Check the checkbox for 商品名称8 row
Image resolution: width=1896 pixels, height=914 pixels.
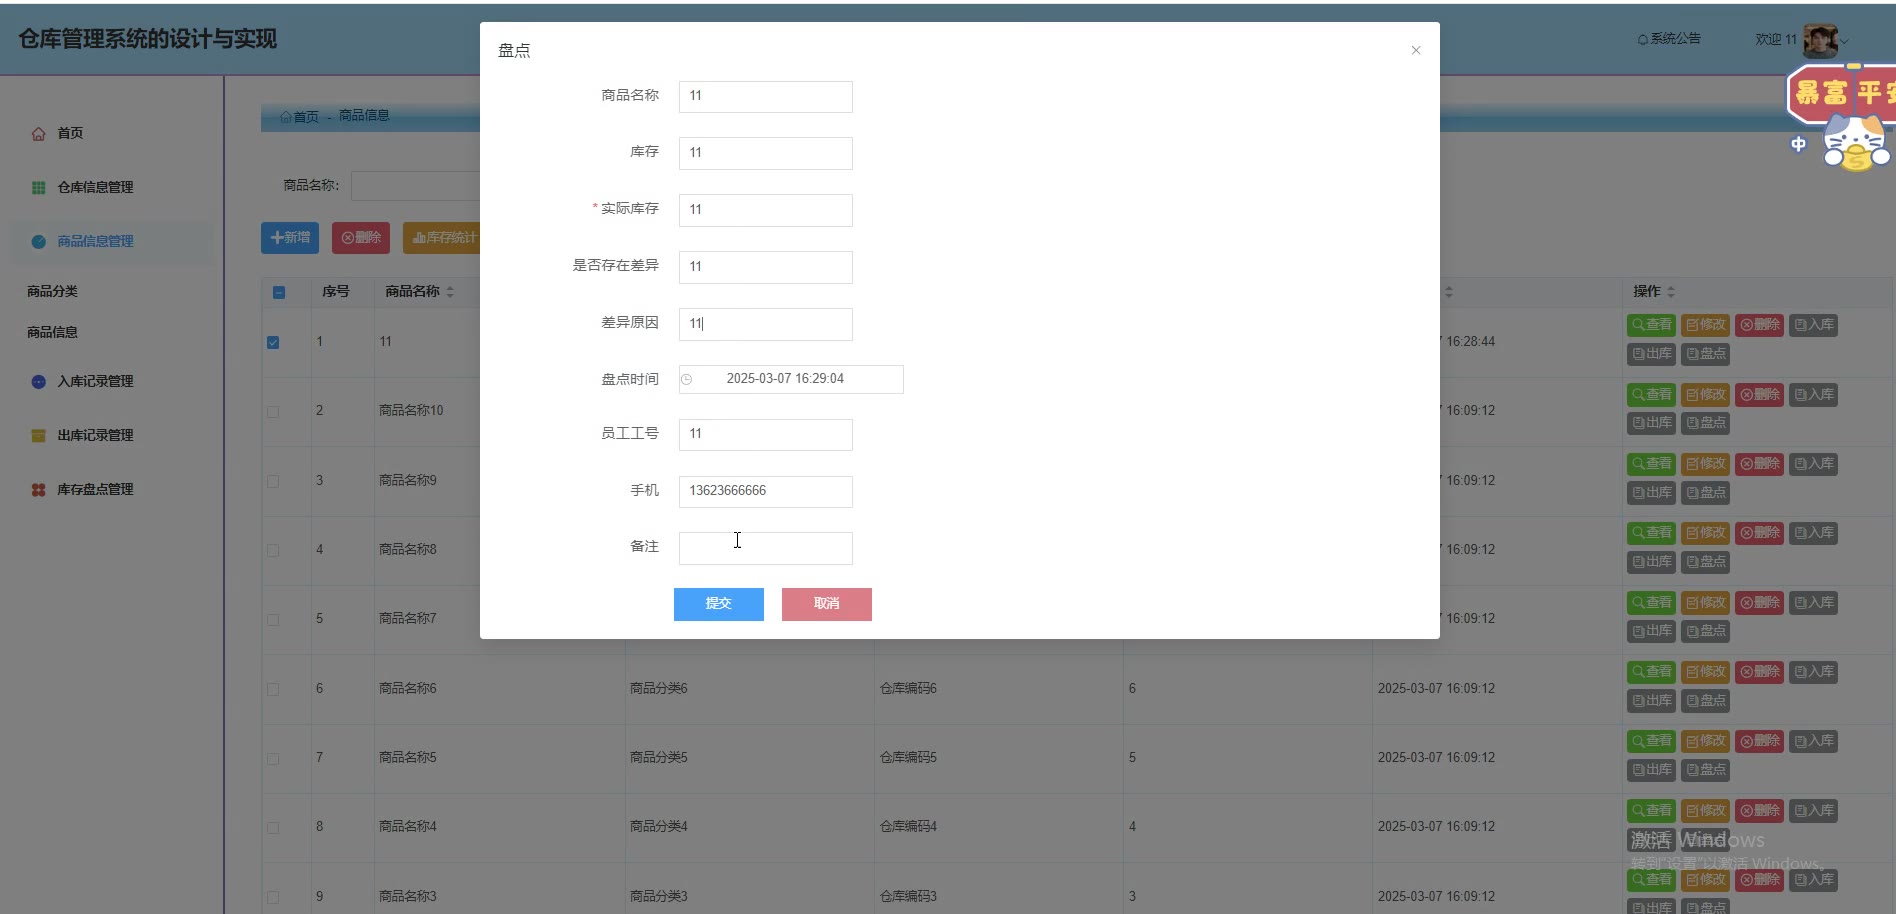click(x=273, y=550)
